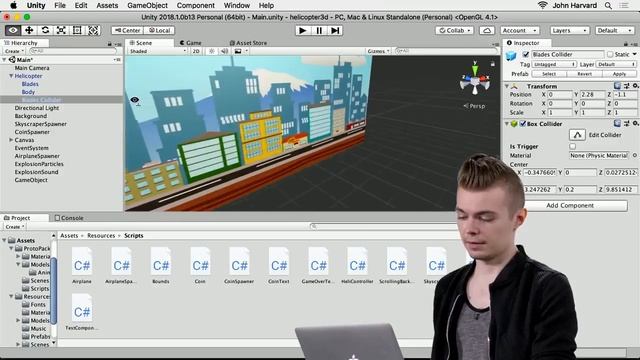Viewport: 640px width, 360px height.
Task: Open Box Collider settings gear
Action: click(635, 123)
